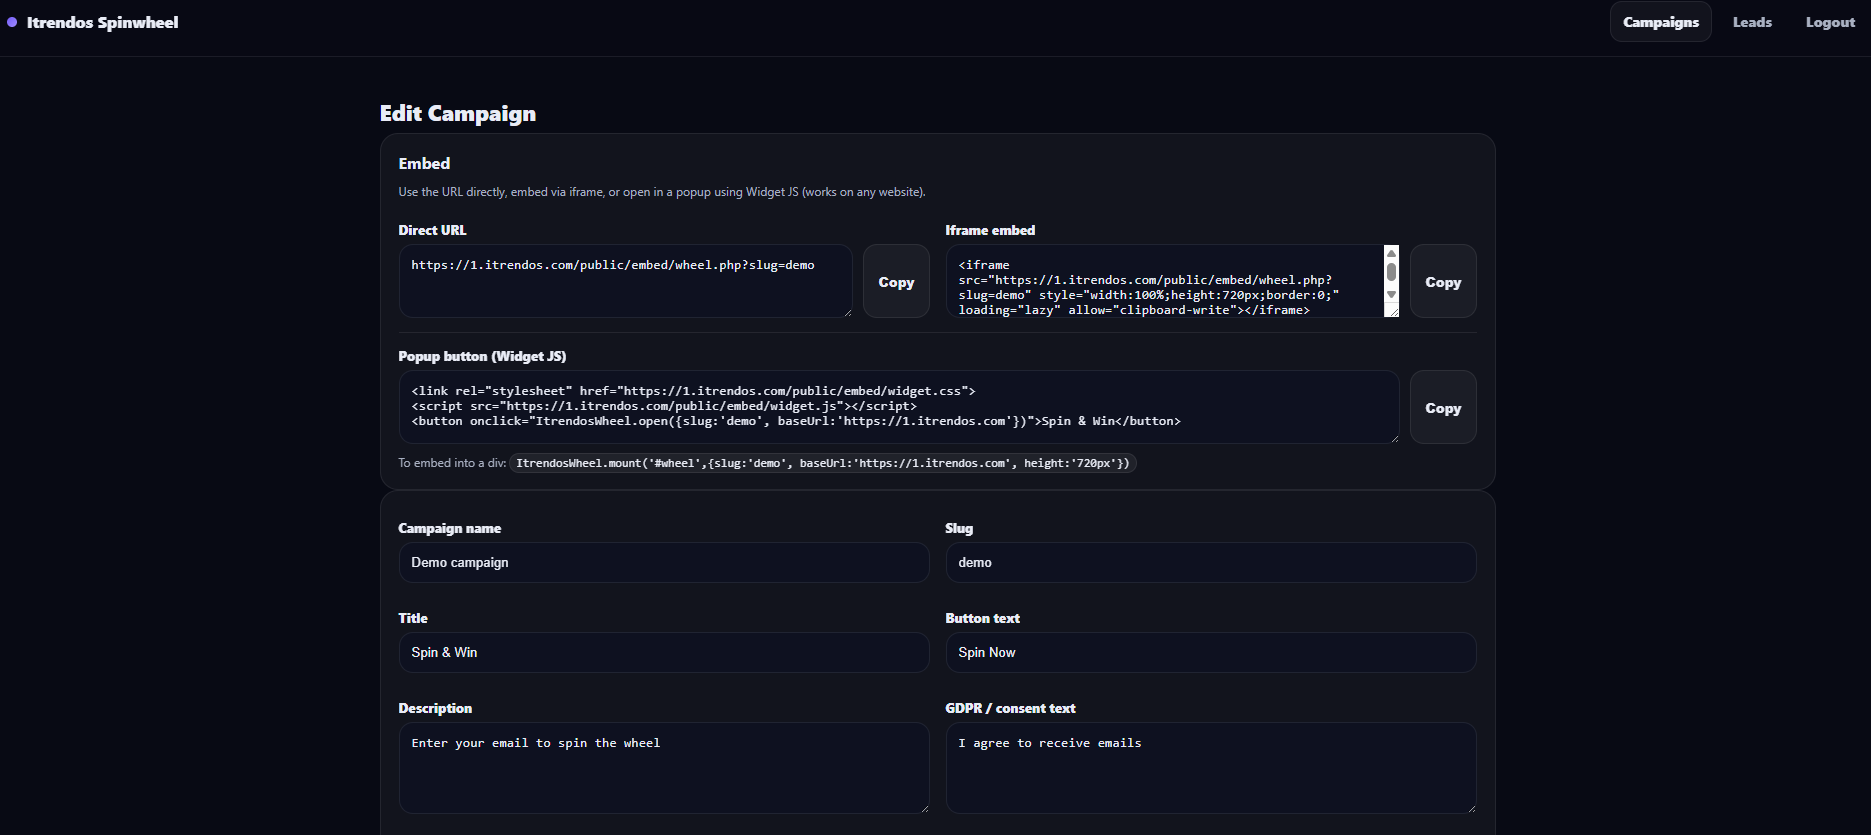Copy the Iframe embed code

coord(1442,282)
